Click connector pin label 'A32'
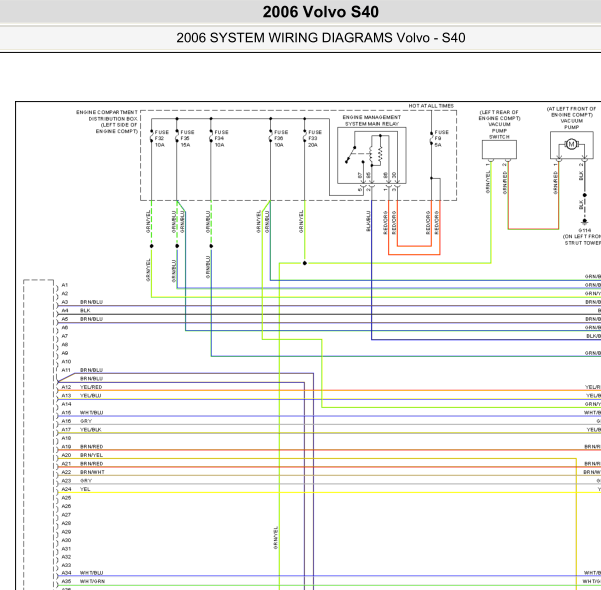 tap(66, 557)
